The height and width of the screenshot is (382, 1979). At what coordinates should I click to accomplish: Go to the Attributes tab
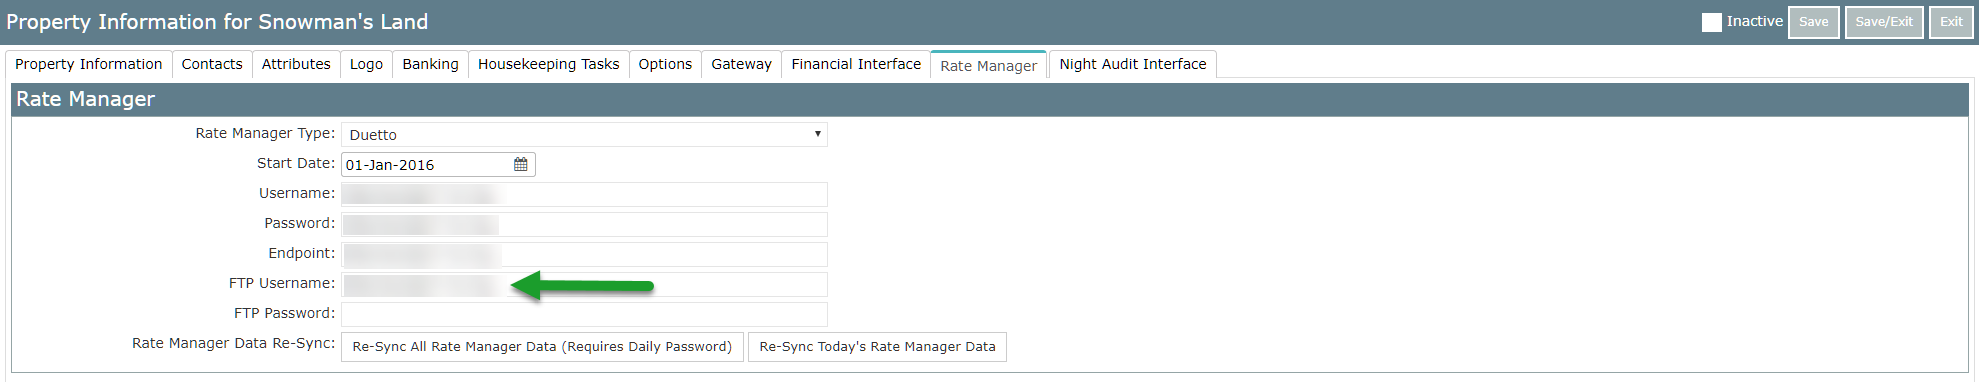tap(296, 64)
